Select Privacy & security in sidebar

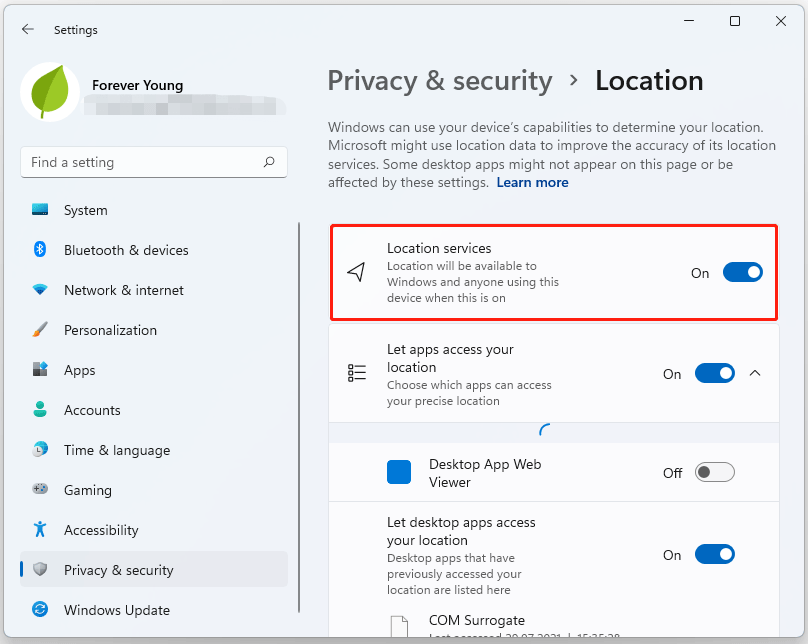(154, 569)
